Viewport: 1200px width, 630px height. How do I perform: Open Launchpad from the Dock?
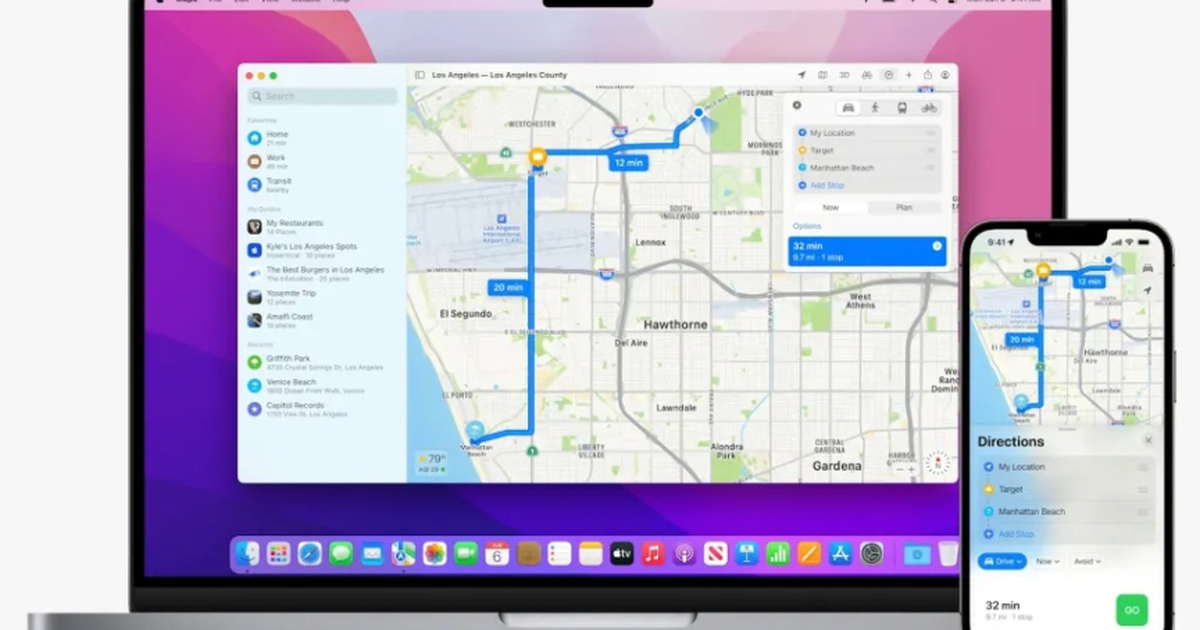pyautogui.click(x=279, y=553)
